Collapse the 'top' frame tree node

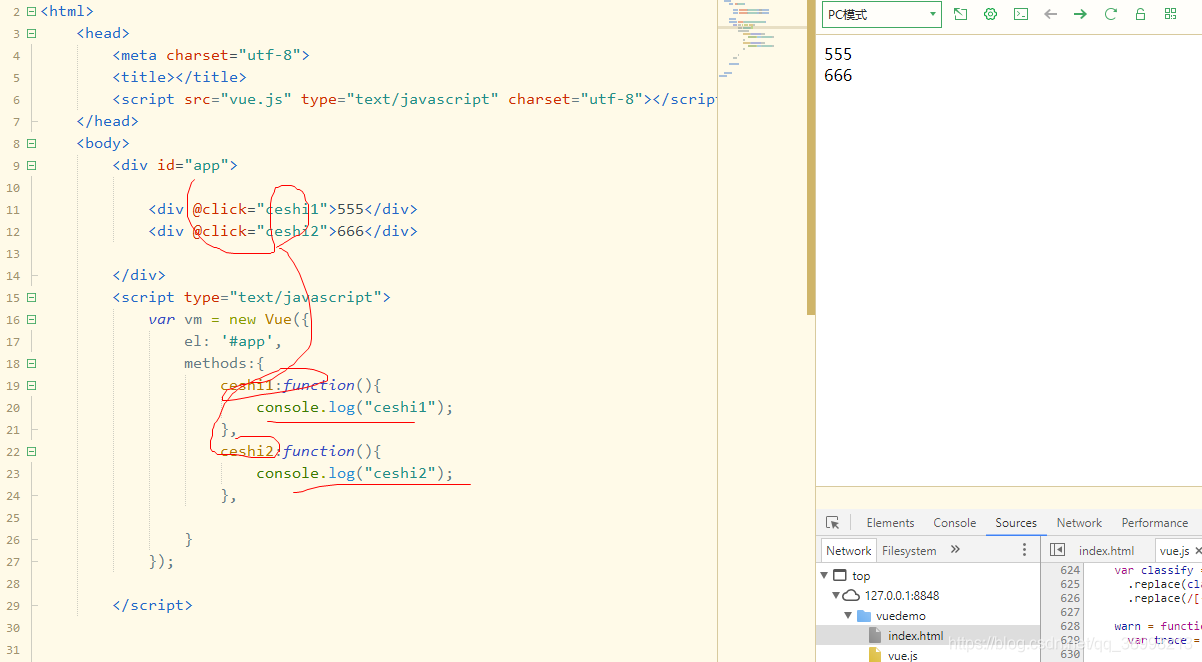coord(824,575)
